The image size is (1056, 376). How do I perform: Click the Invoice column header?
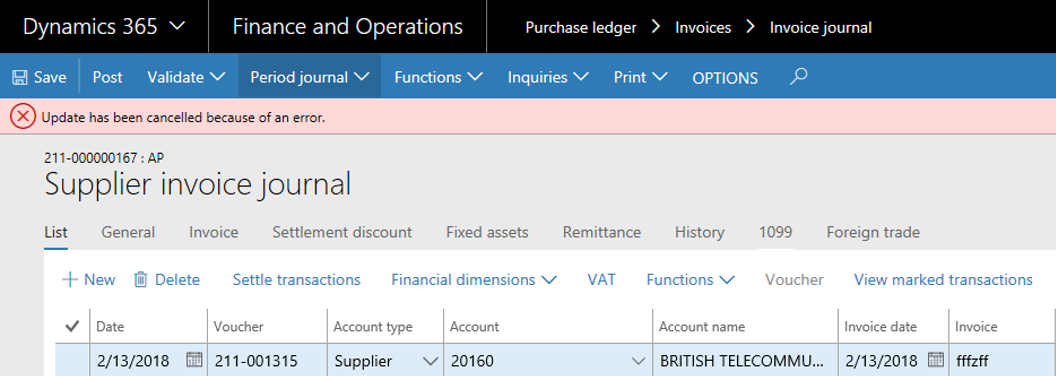click(x=976, y=327)
